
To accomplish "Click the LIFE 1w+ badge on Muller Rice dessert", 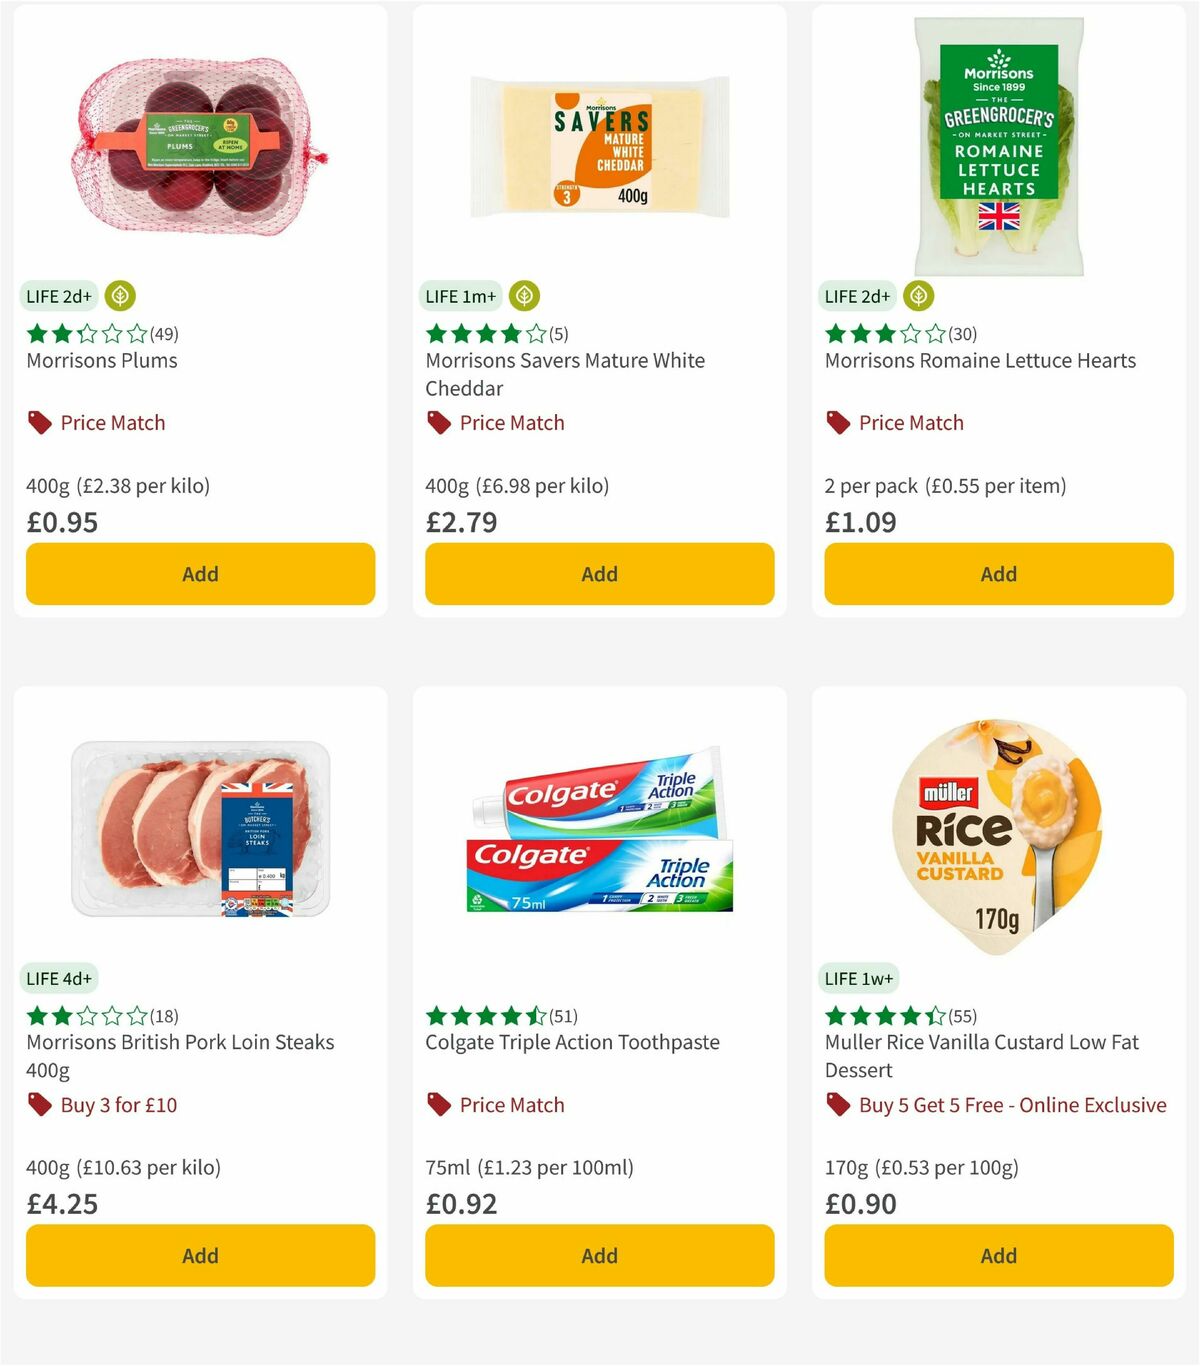I will (x=860, y=977).
